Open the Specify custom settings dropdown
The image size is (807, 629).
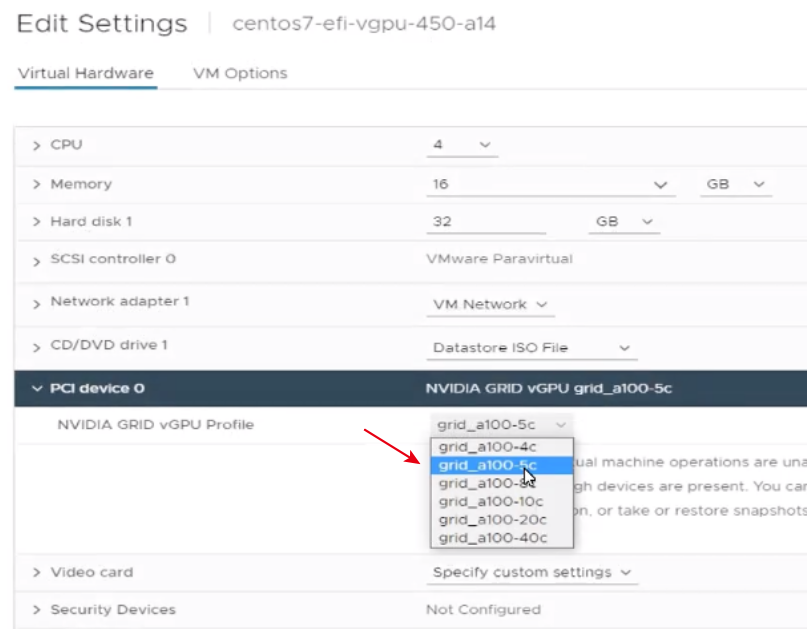coord(532,572)
